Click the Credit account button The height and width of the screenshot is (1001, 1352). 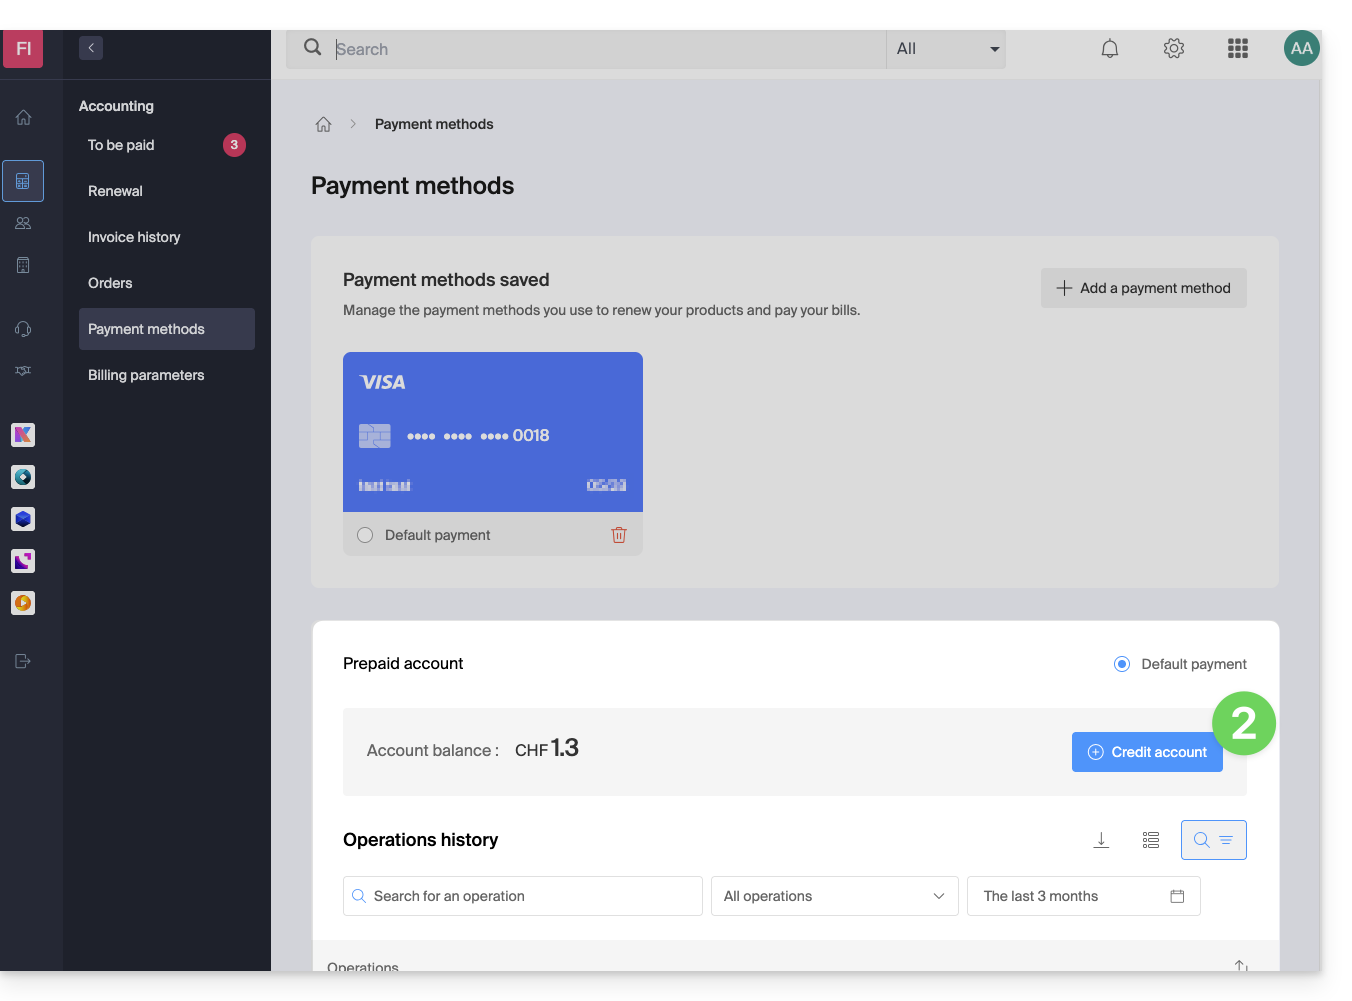point(1146,752)
